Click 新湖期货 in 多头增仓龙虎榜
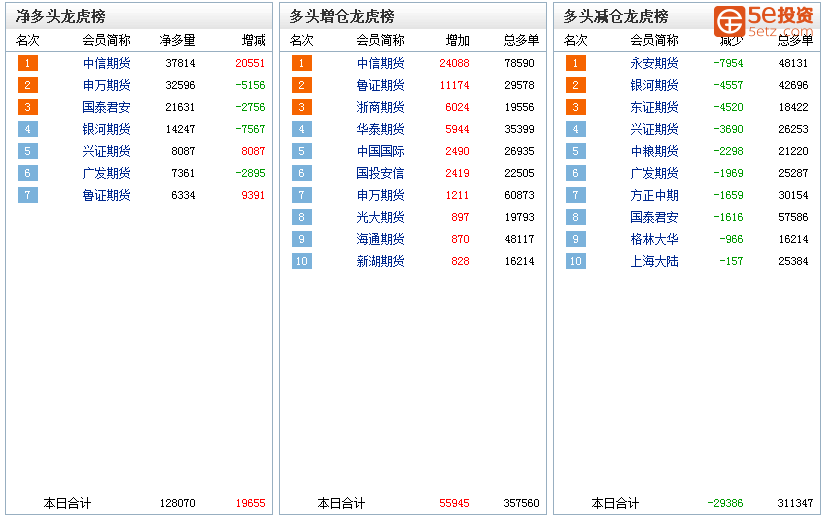Screen dimensions: 821x521 click(380, 261)
